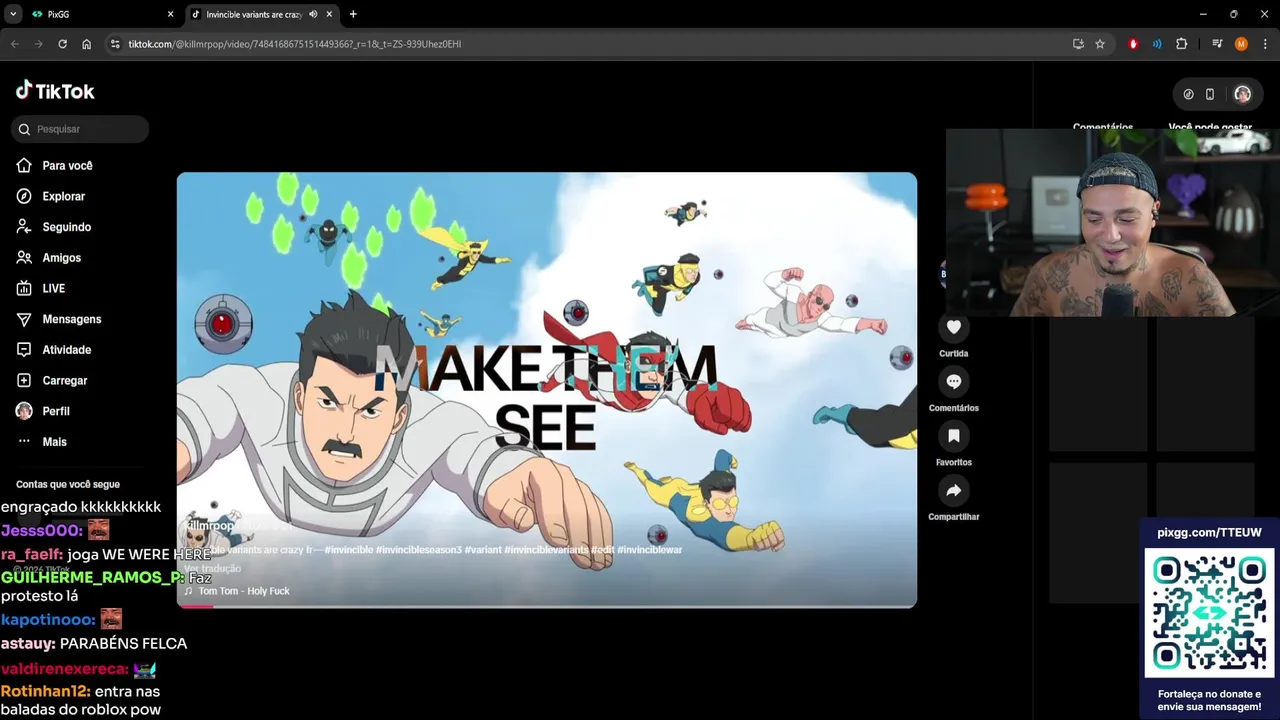
Task: Open the tab search dropdown arrow
Action: point(13,14)
